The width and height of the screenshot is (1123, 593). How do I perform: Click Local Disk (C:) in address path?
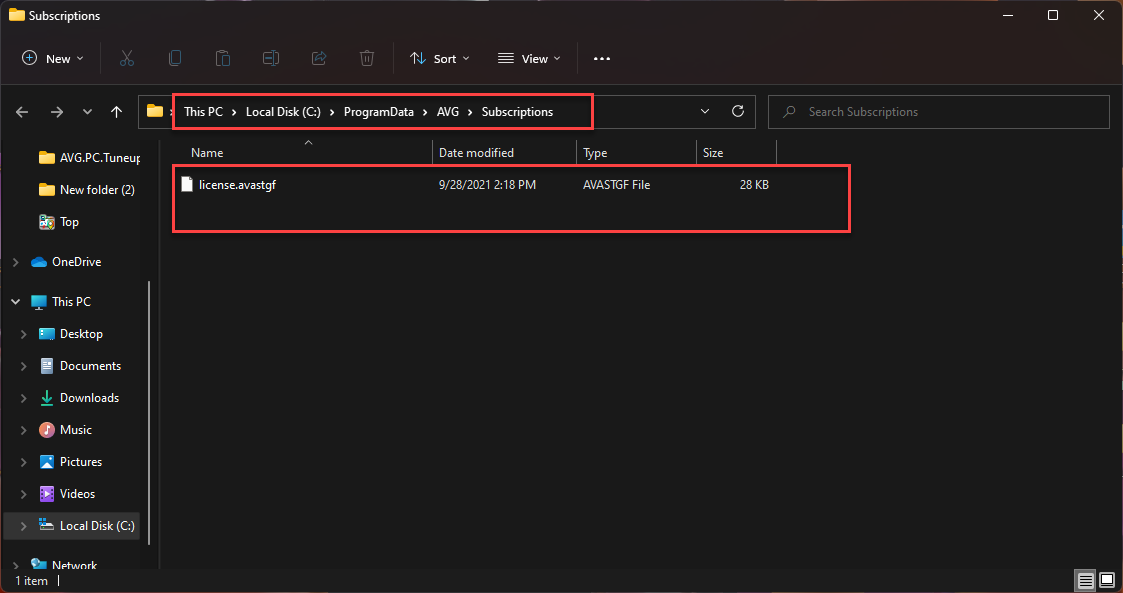click(283, 112)
